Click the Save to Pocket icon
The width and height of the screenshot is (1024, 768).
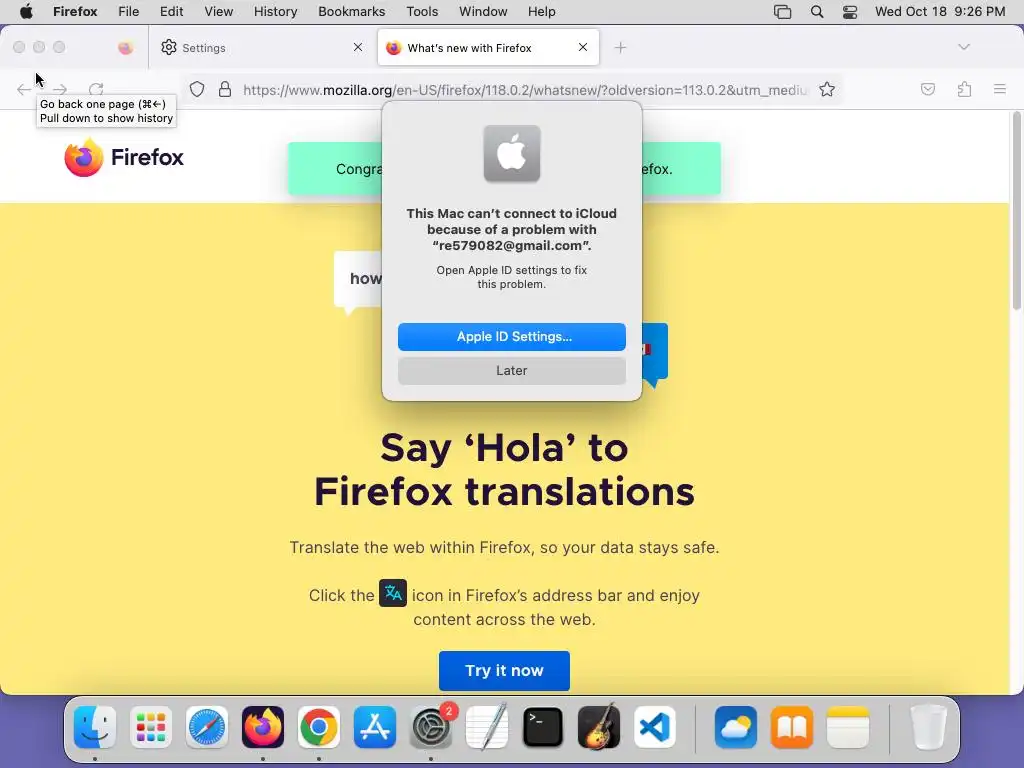[x=927, y=89]
